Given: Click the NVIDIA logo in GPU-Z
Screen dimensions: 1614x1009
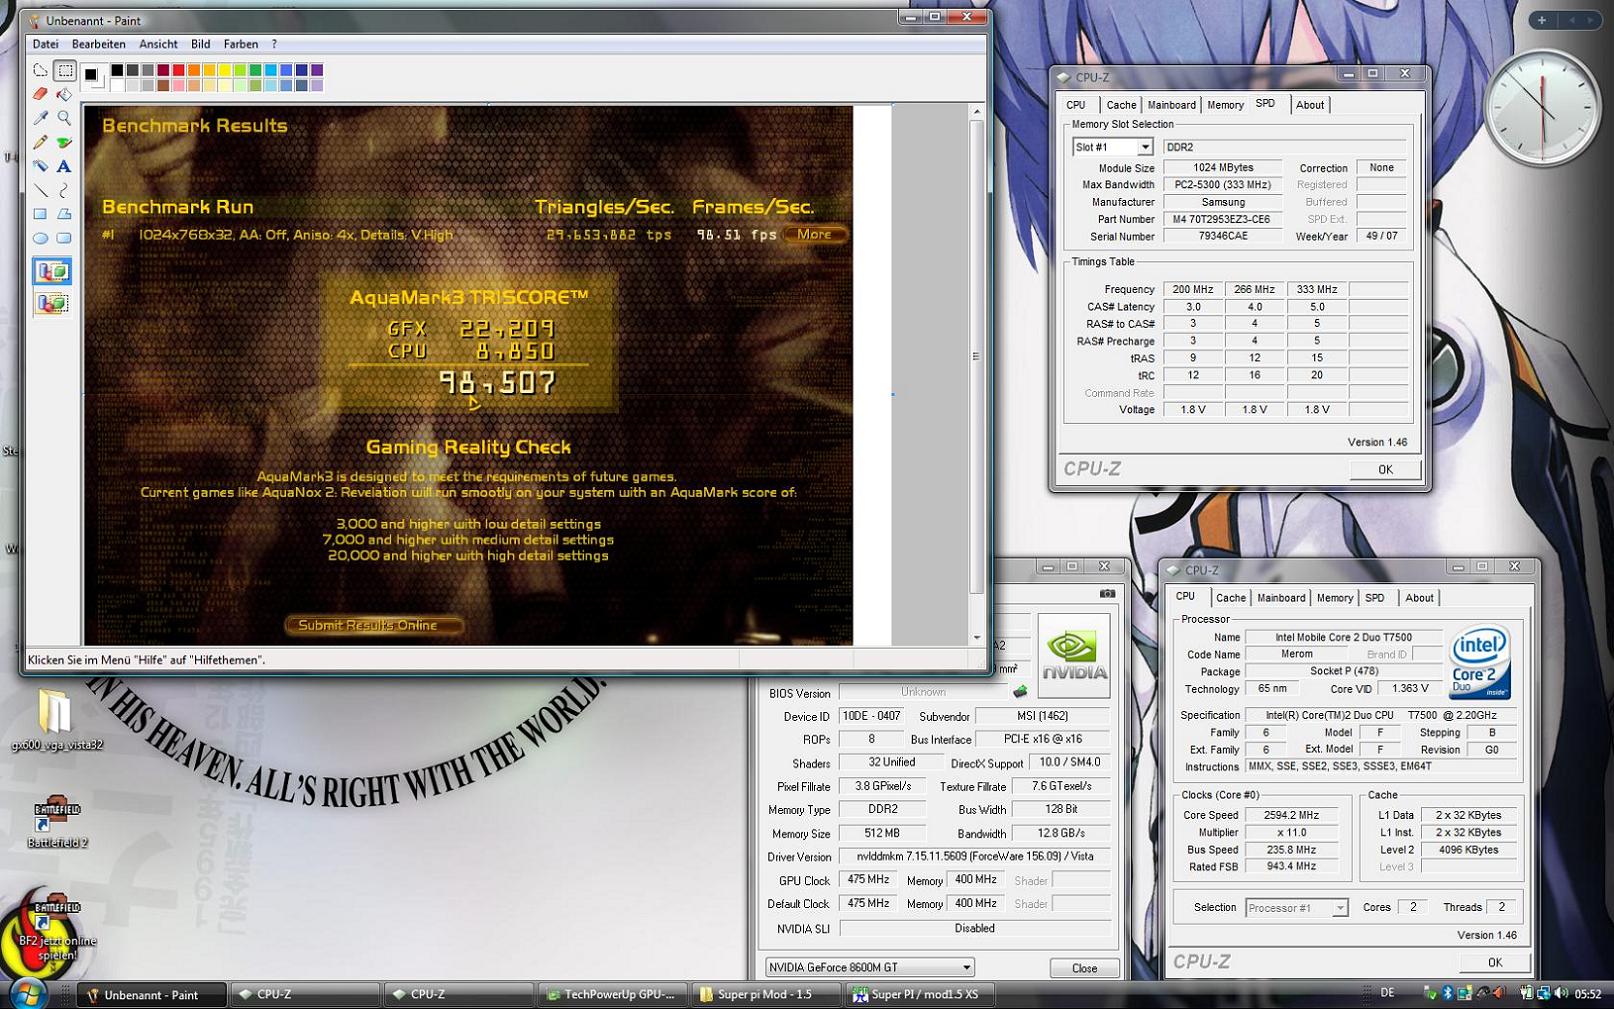Looking at the screenshot, I should [1074, 655].
